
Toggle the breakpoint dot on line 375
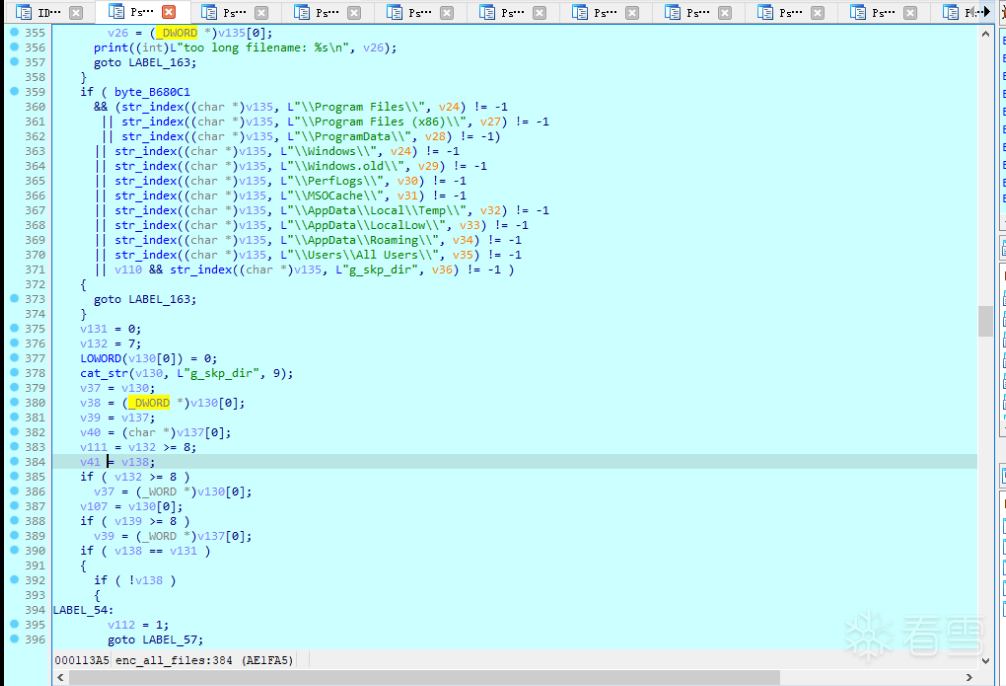pos(14,328)
